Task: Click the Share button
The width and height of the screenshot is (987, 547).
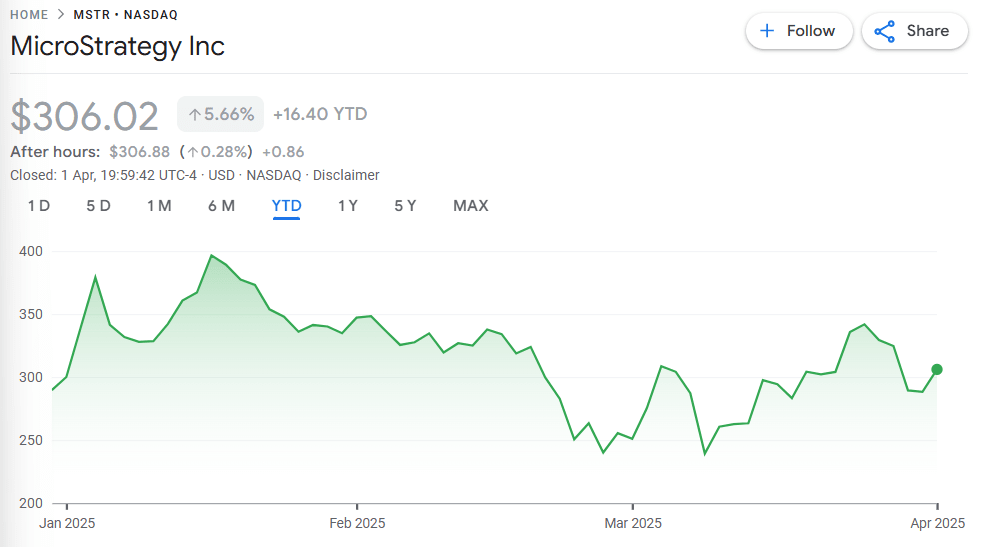Action: click(915, 31)
